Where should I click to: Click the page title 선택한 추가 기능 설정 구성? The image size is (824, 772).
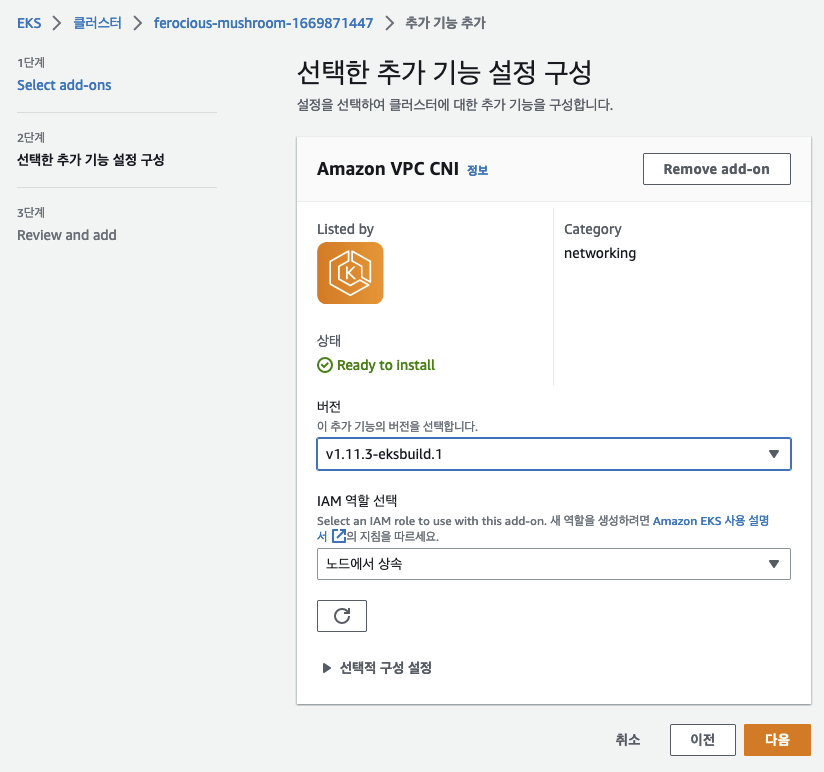(x=445, y=72)
